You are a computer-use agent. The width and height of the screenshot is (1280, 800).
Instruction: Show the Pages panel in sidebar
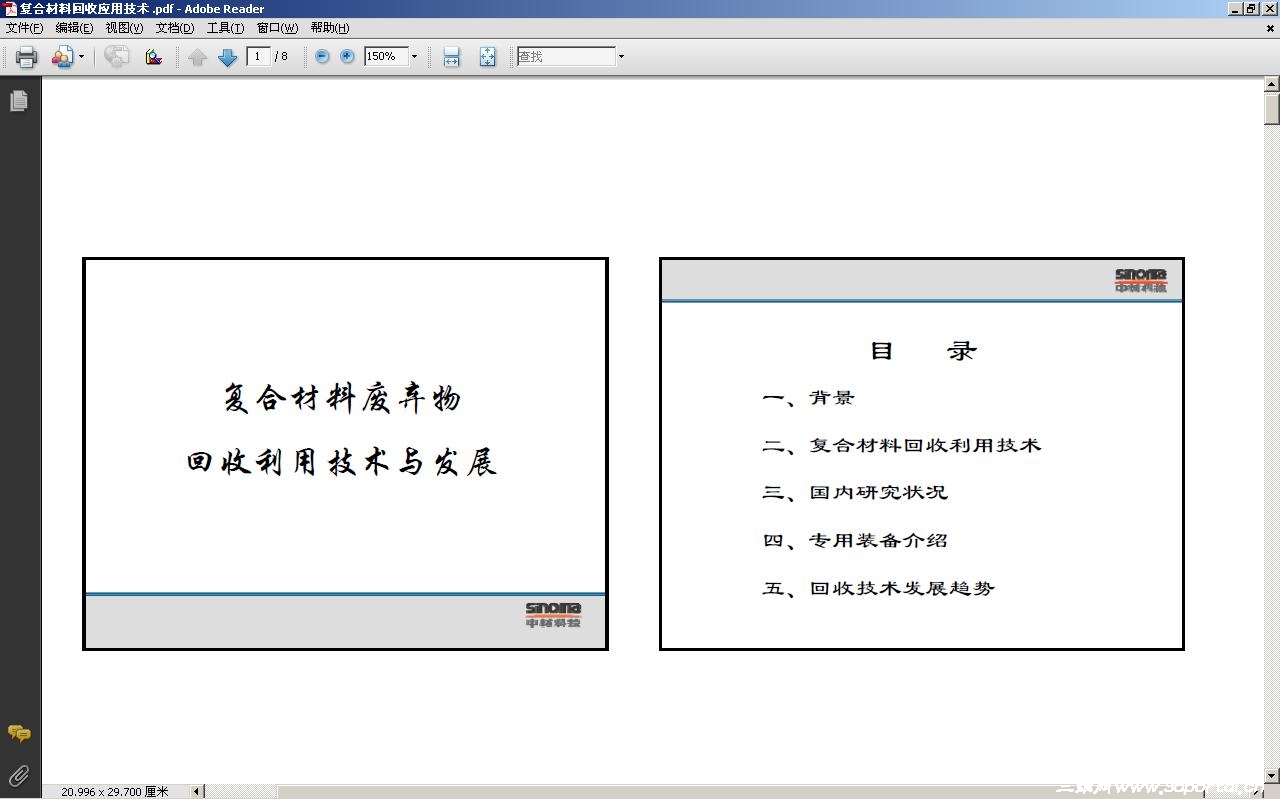click(19, 101)
